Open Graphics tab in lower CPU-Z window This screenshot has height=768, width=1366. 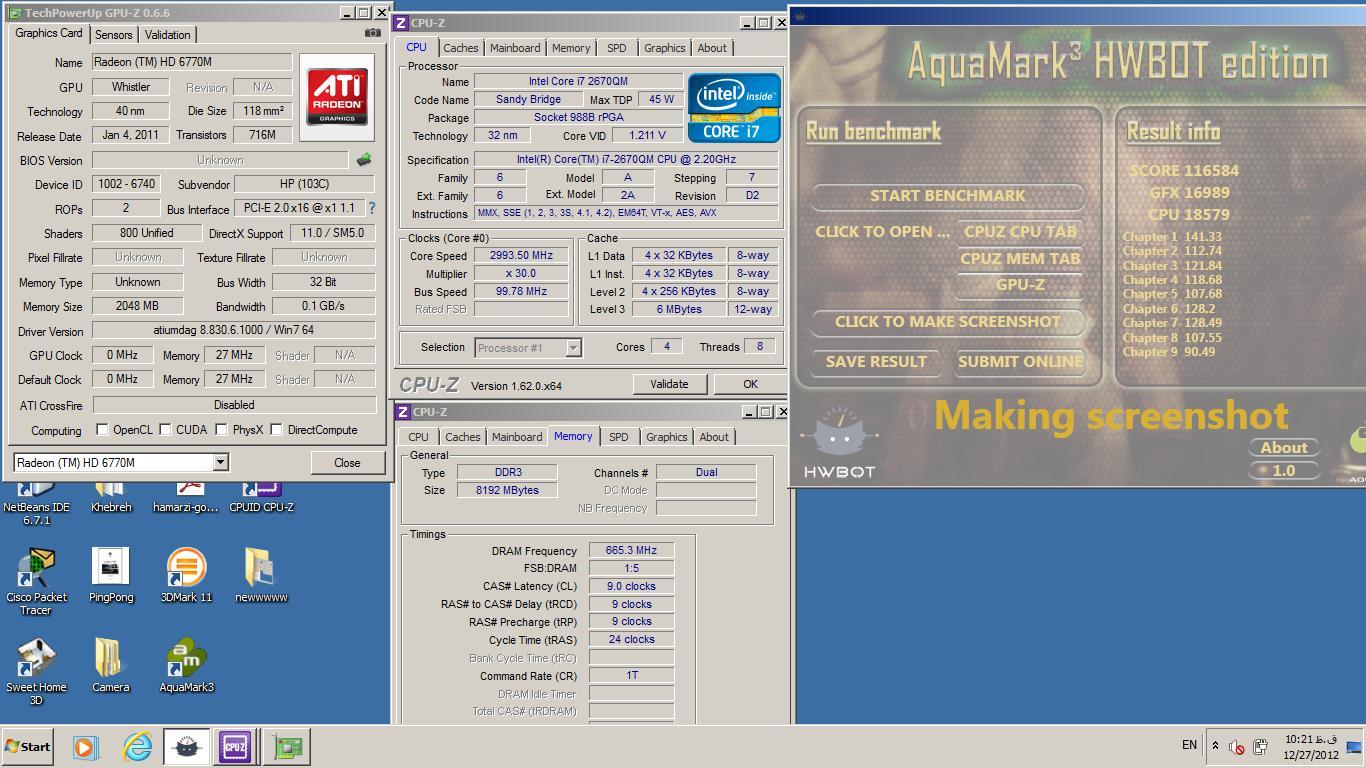point(667,437)
